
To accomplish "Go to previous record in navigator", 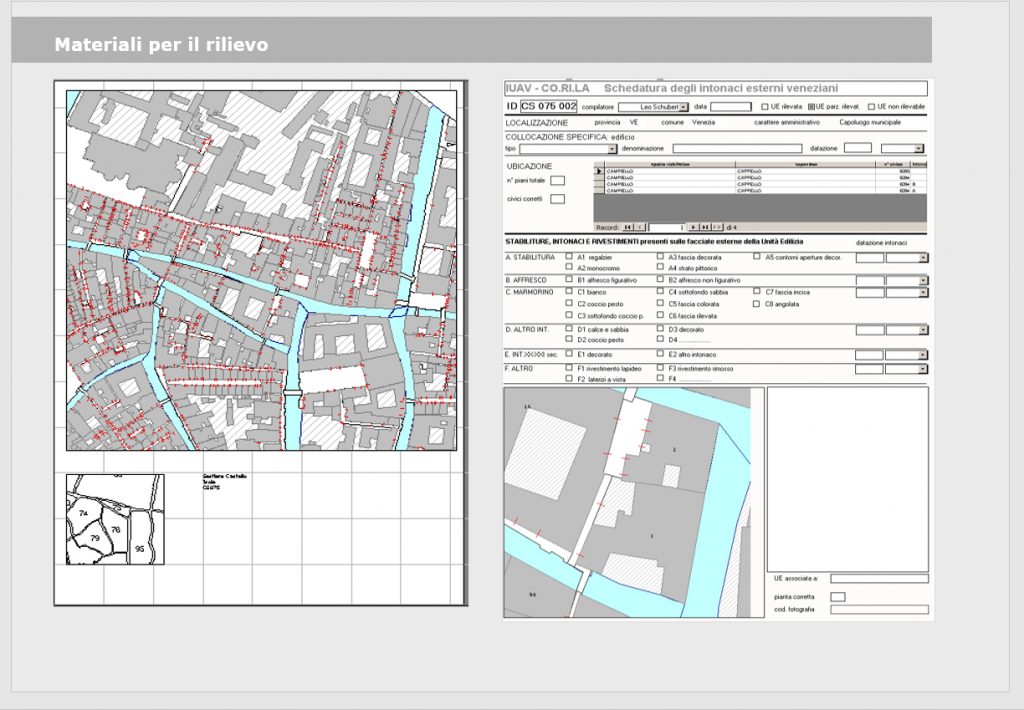I will pos(641,227).
